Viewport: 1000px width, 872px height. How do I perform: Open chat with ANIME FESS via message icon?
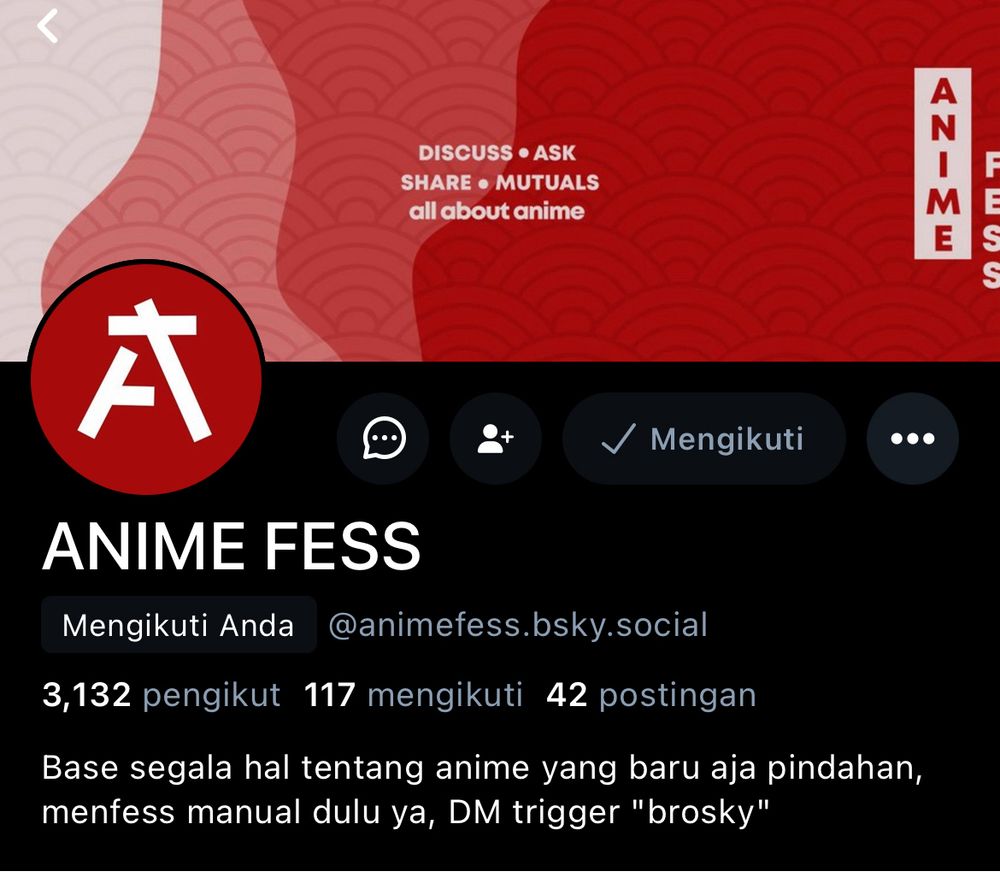(383, 438)
